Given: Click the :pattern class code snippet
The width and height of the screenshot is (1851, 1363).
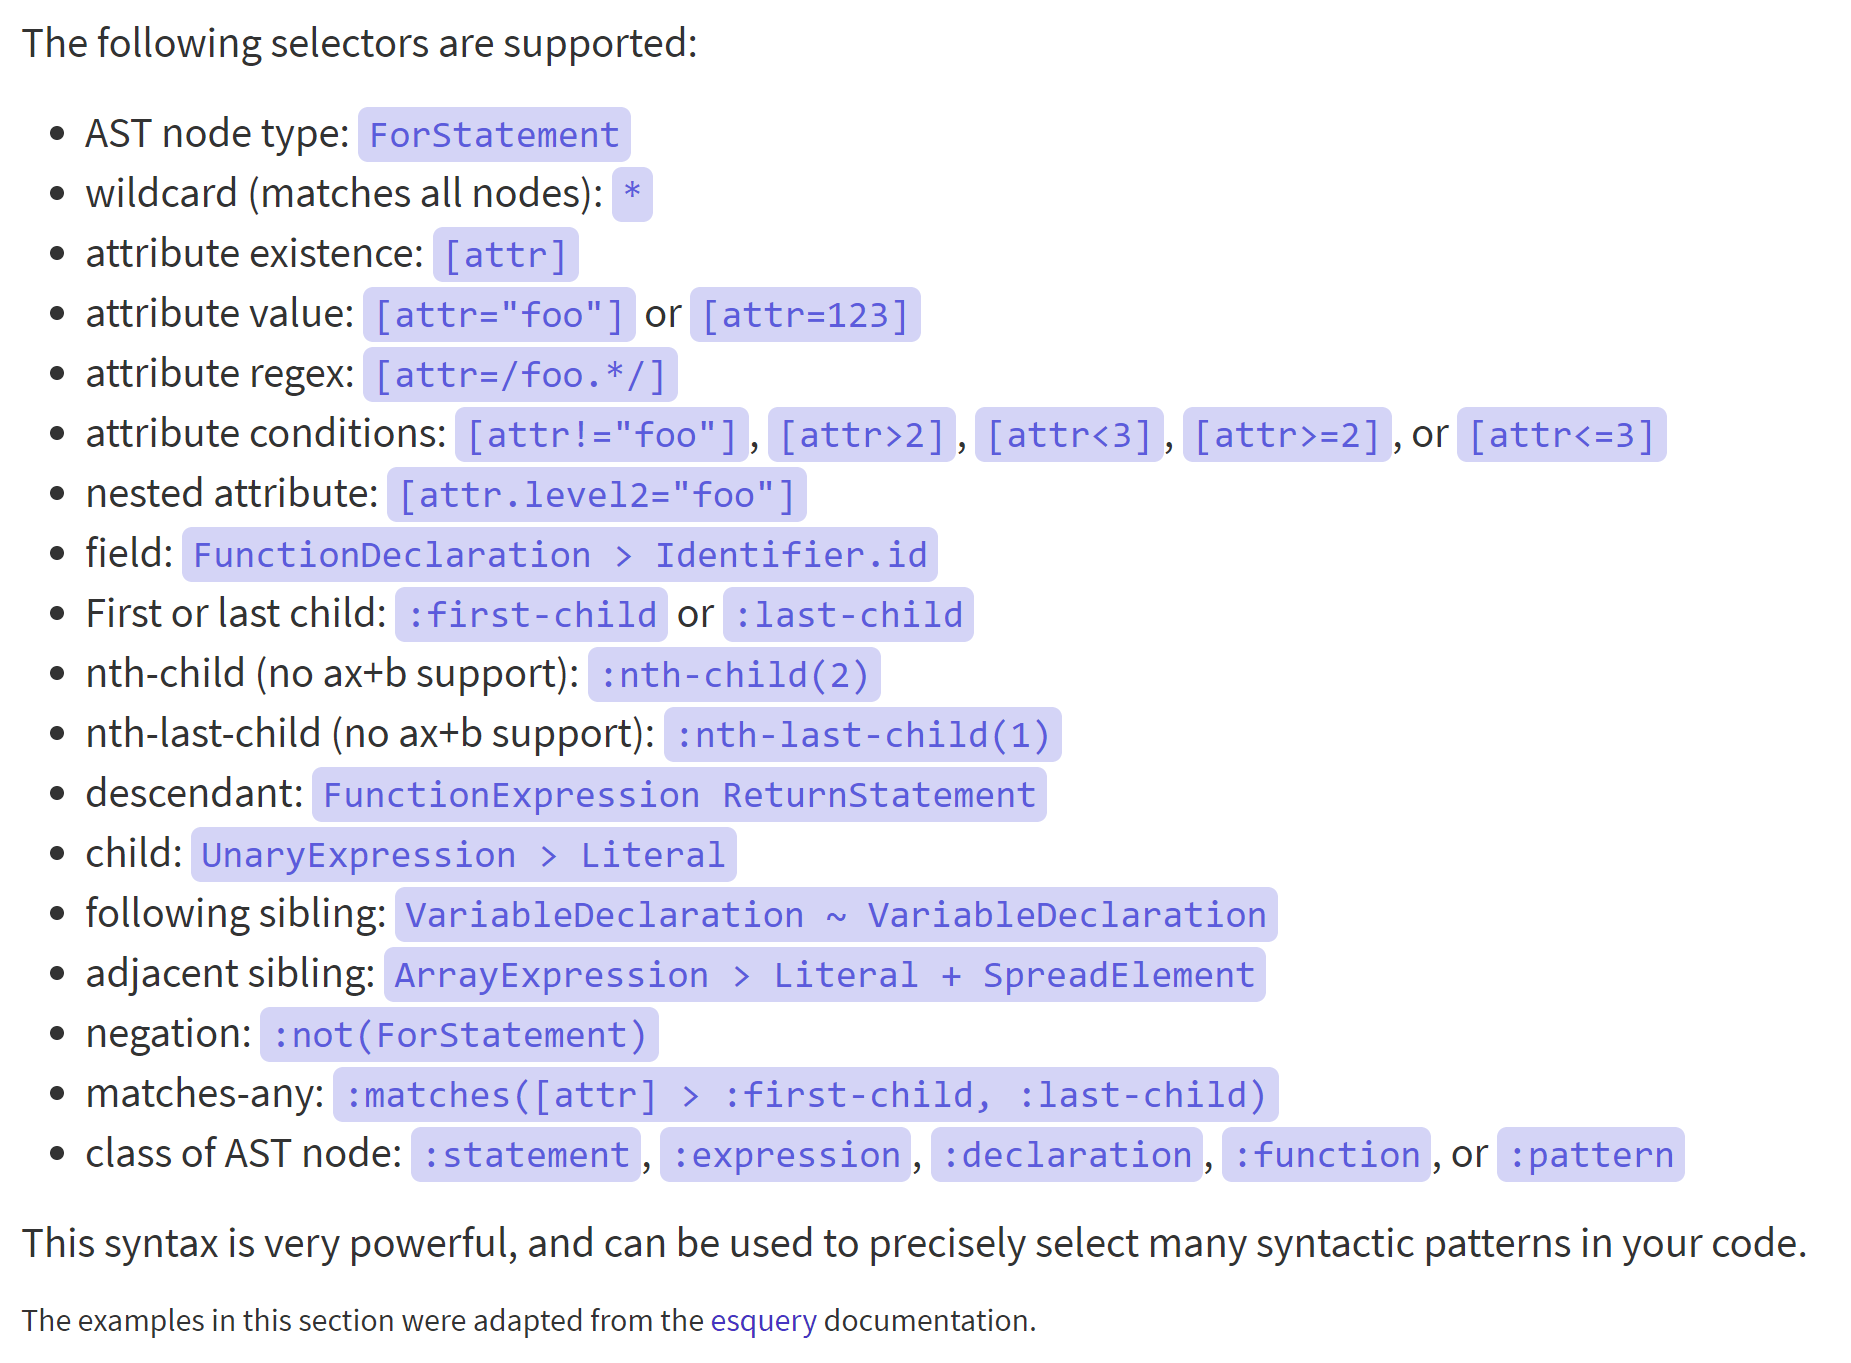Looking at the screenshot, I should point(1590,1155).
